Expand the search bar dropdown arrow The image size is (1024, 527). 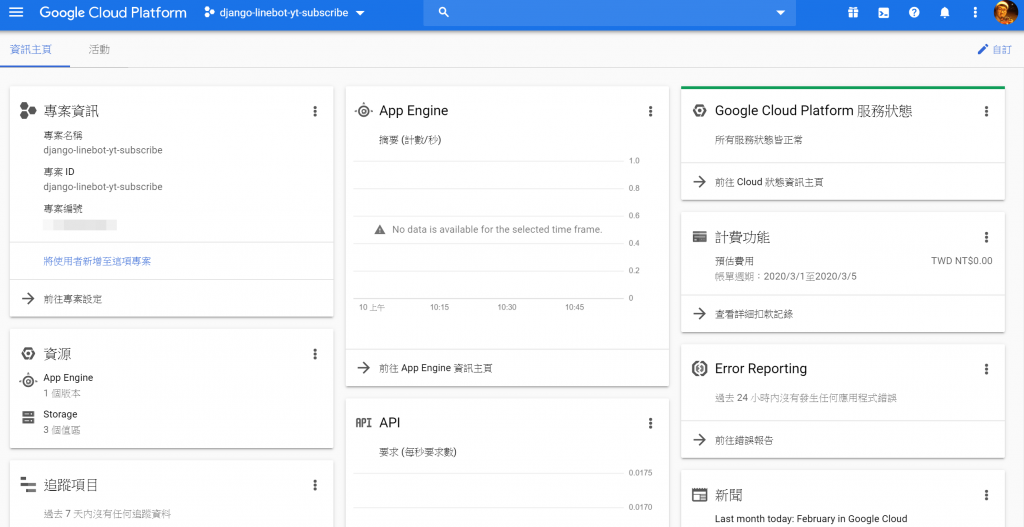pos(780,12)
